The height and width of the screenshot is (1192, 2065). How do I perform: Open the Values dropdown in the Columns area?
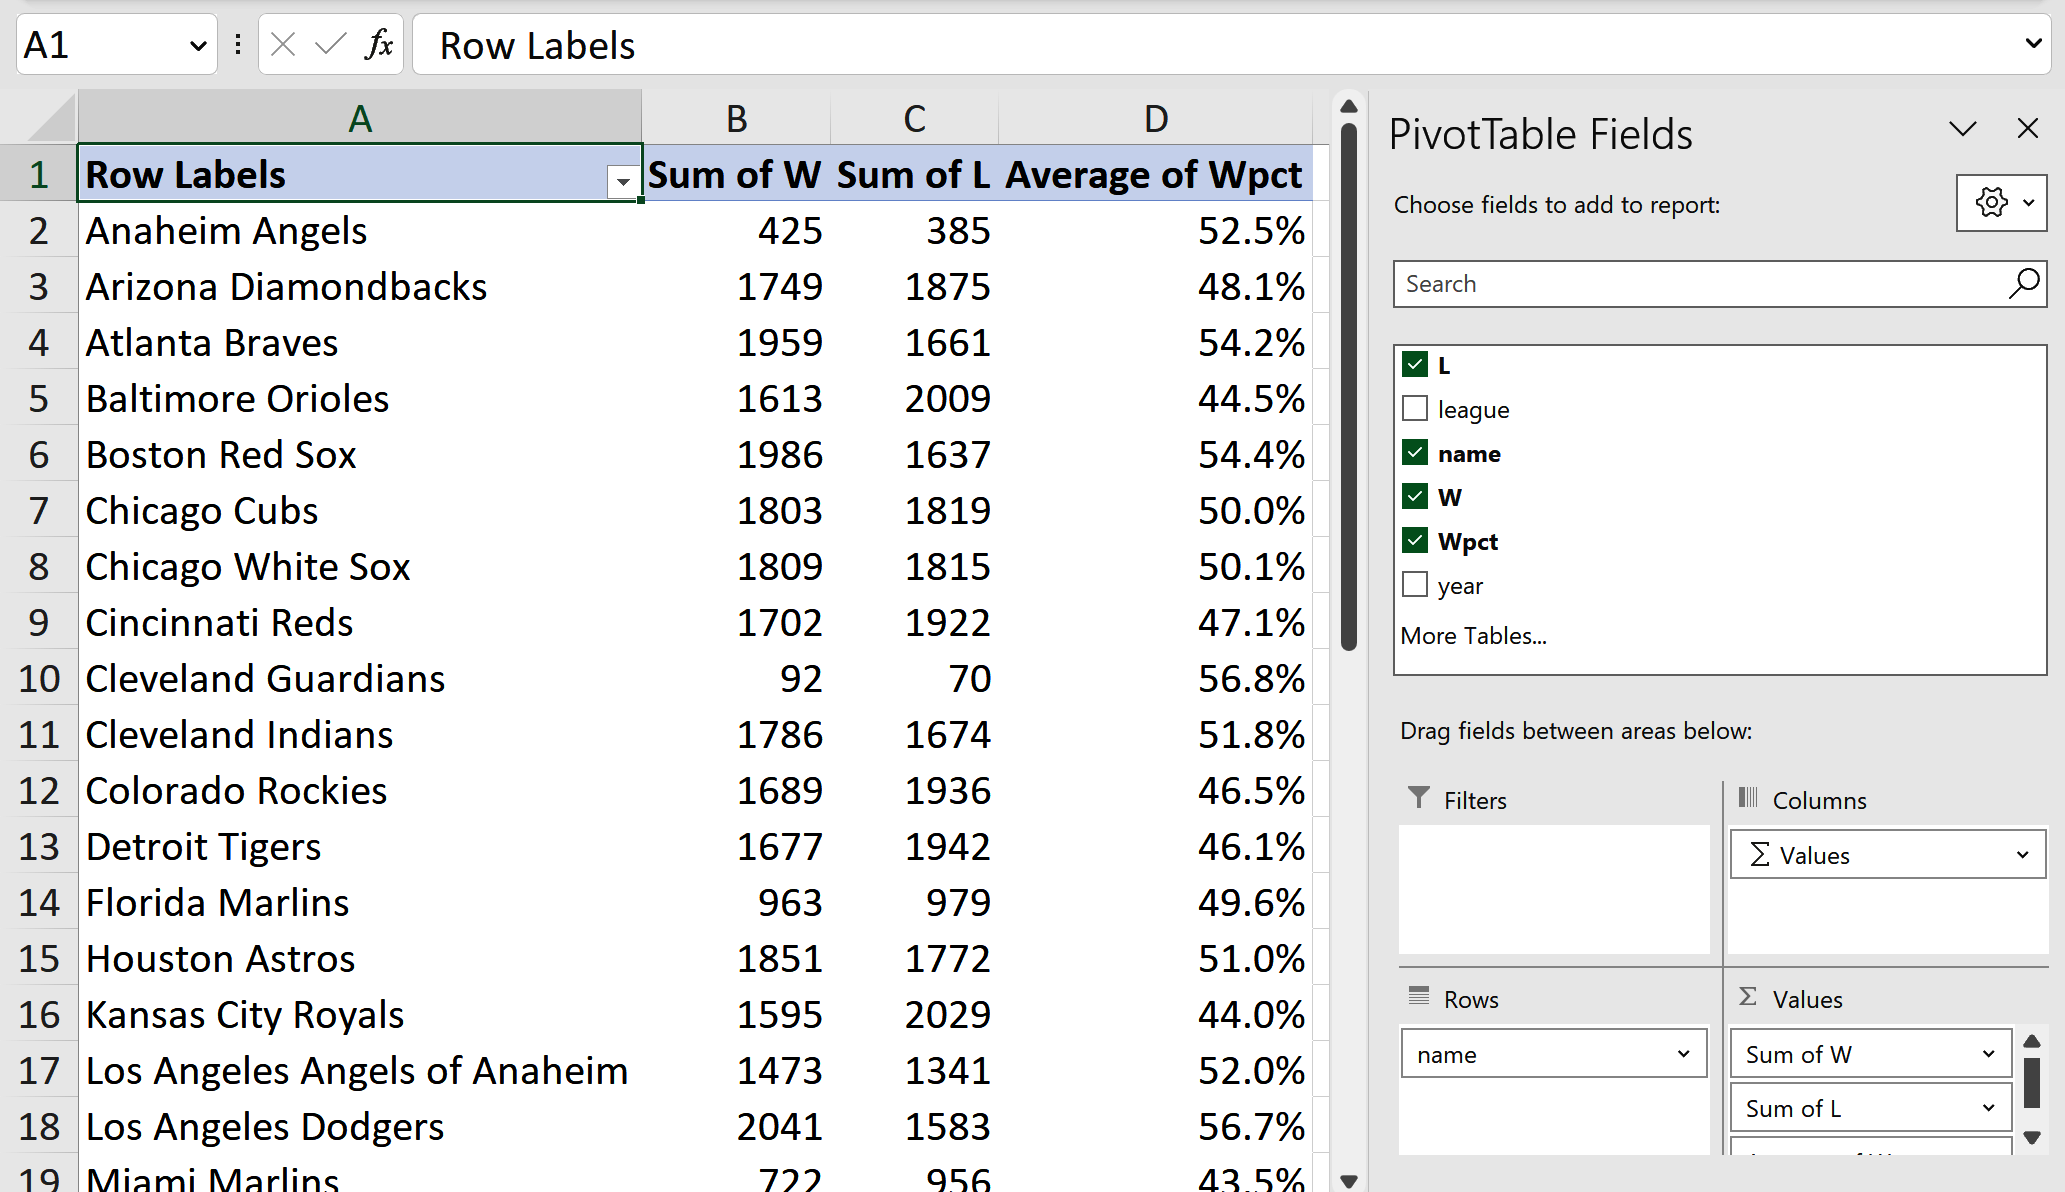coord(2022,855)
